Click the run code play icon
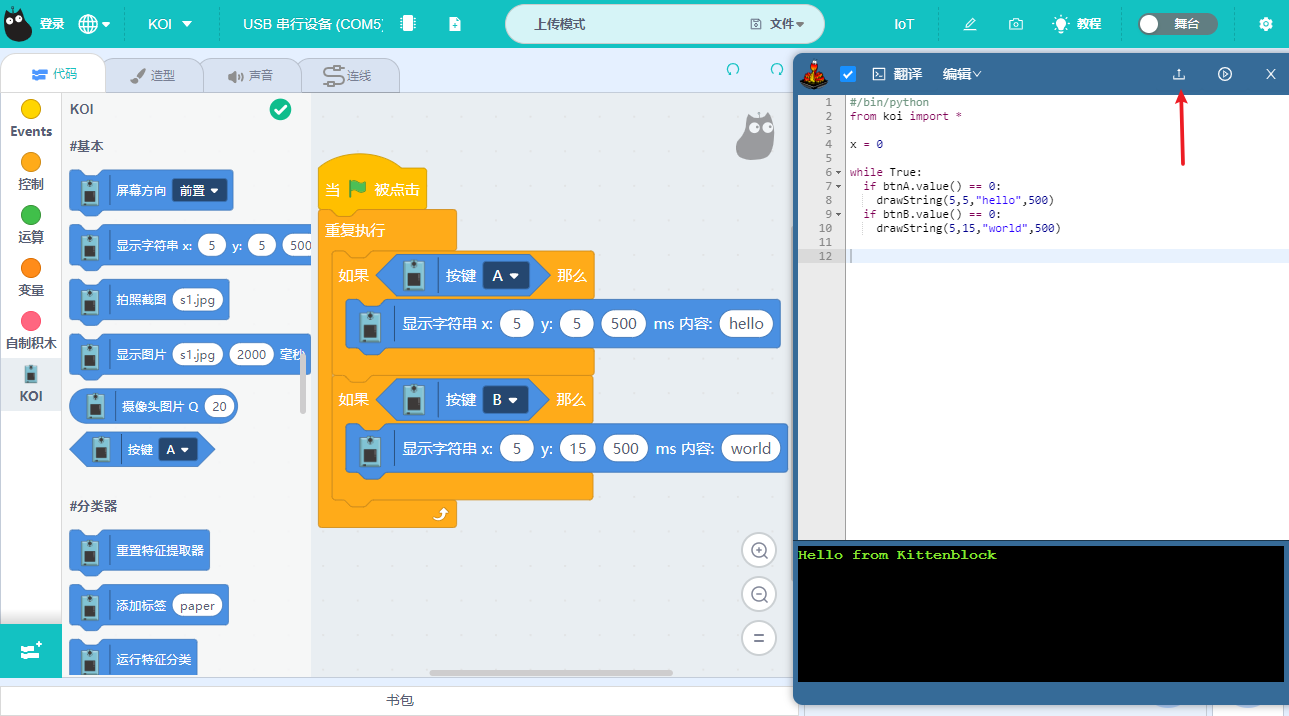Viewport: 1289px width, 716px height. point(1225,74)
